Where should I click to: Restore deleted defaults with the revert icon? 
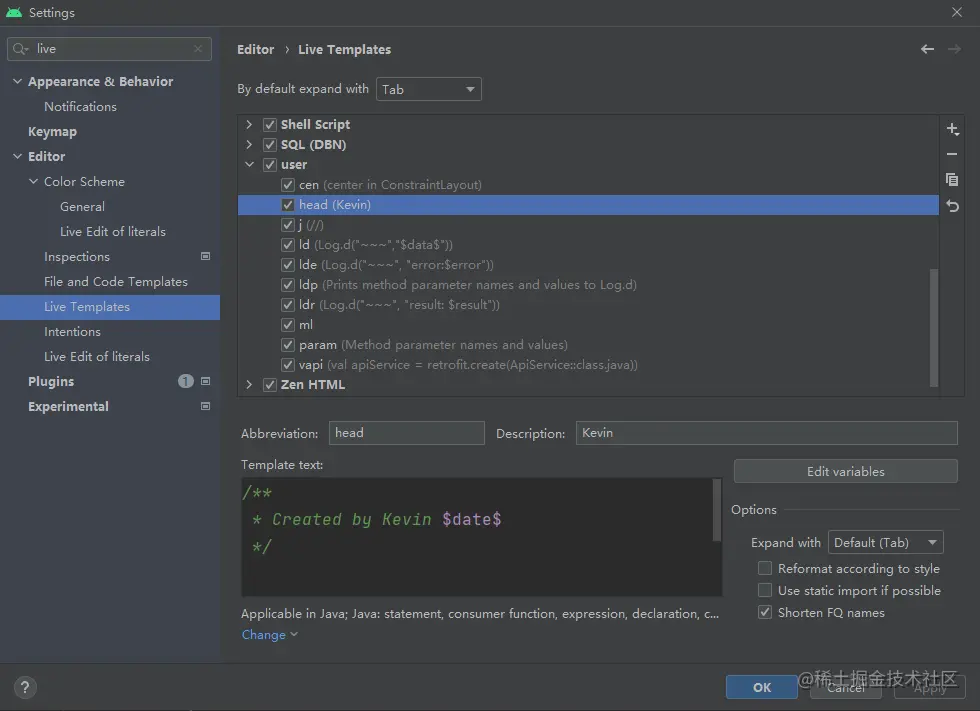952,206
